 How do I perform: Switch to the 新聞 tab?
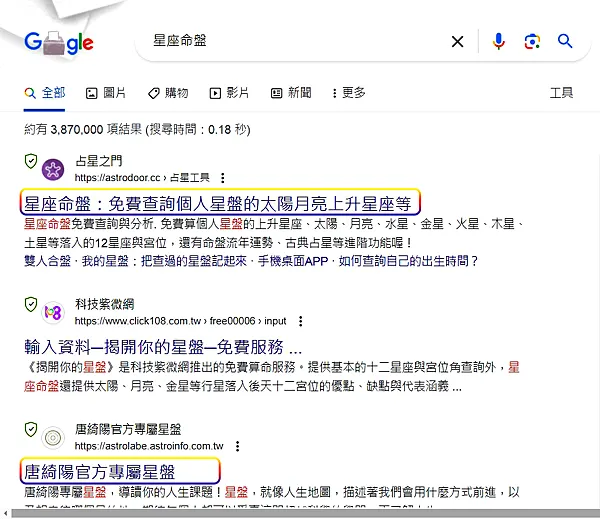coord(291,93)
